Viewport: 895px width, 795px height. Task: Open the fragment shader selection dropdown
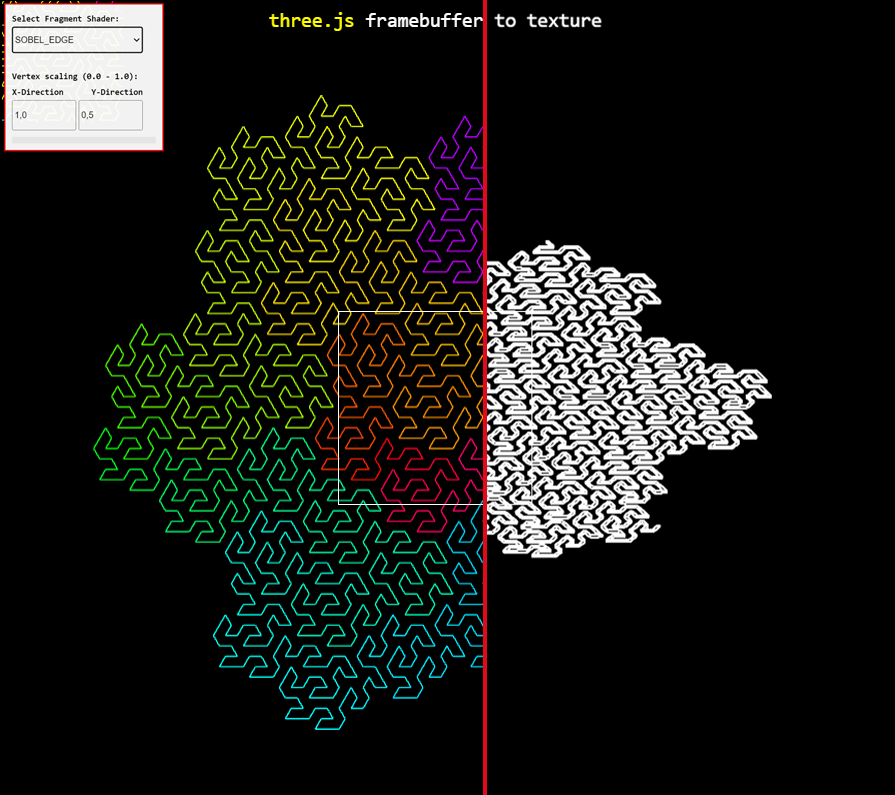tap(77, 40)
